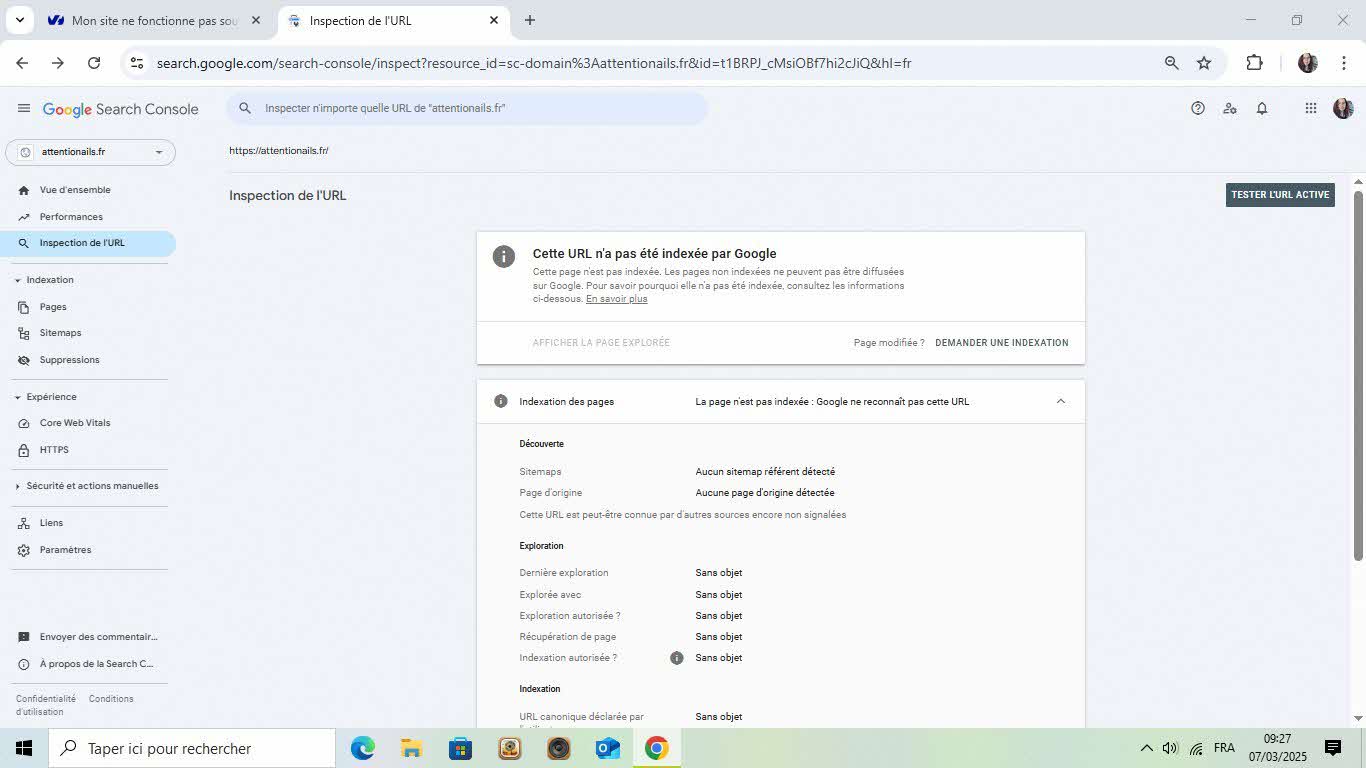Viewport: 1366px width, 768px height.
Task: Open the Confidentialité link
Action: point(46,699)
